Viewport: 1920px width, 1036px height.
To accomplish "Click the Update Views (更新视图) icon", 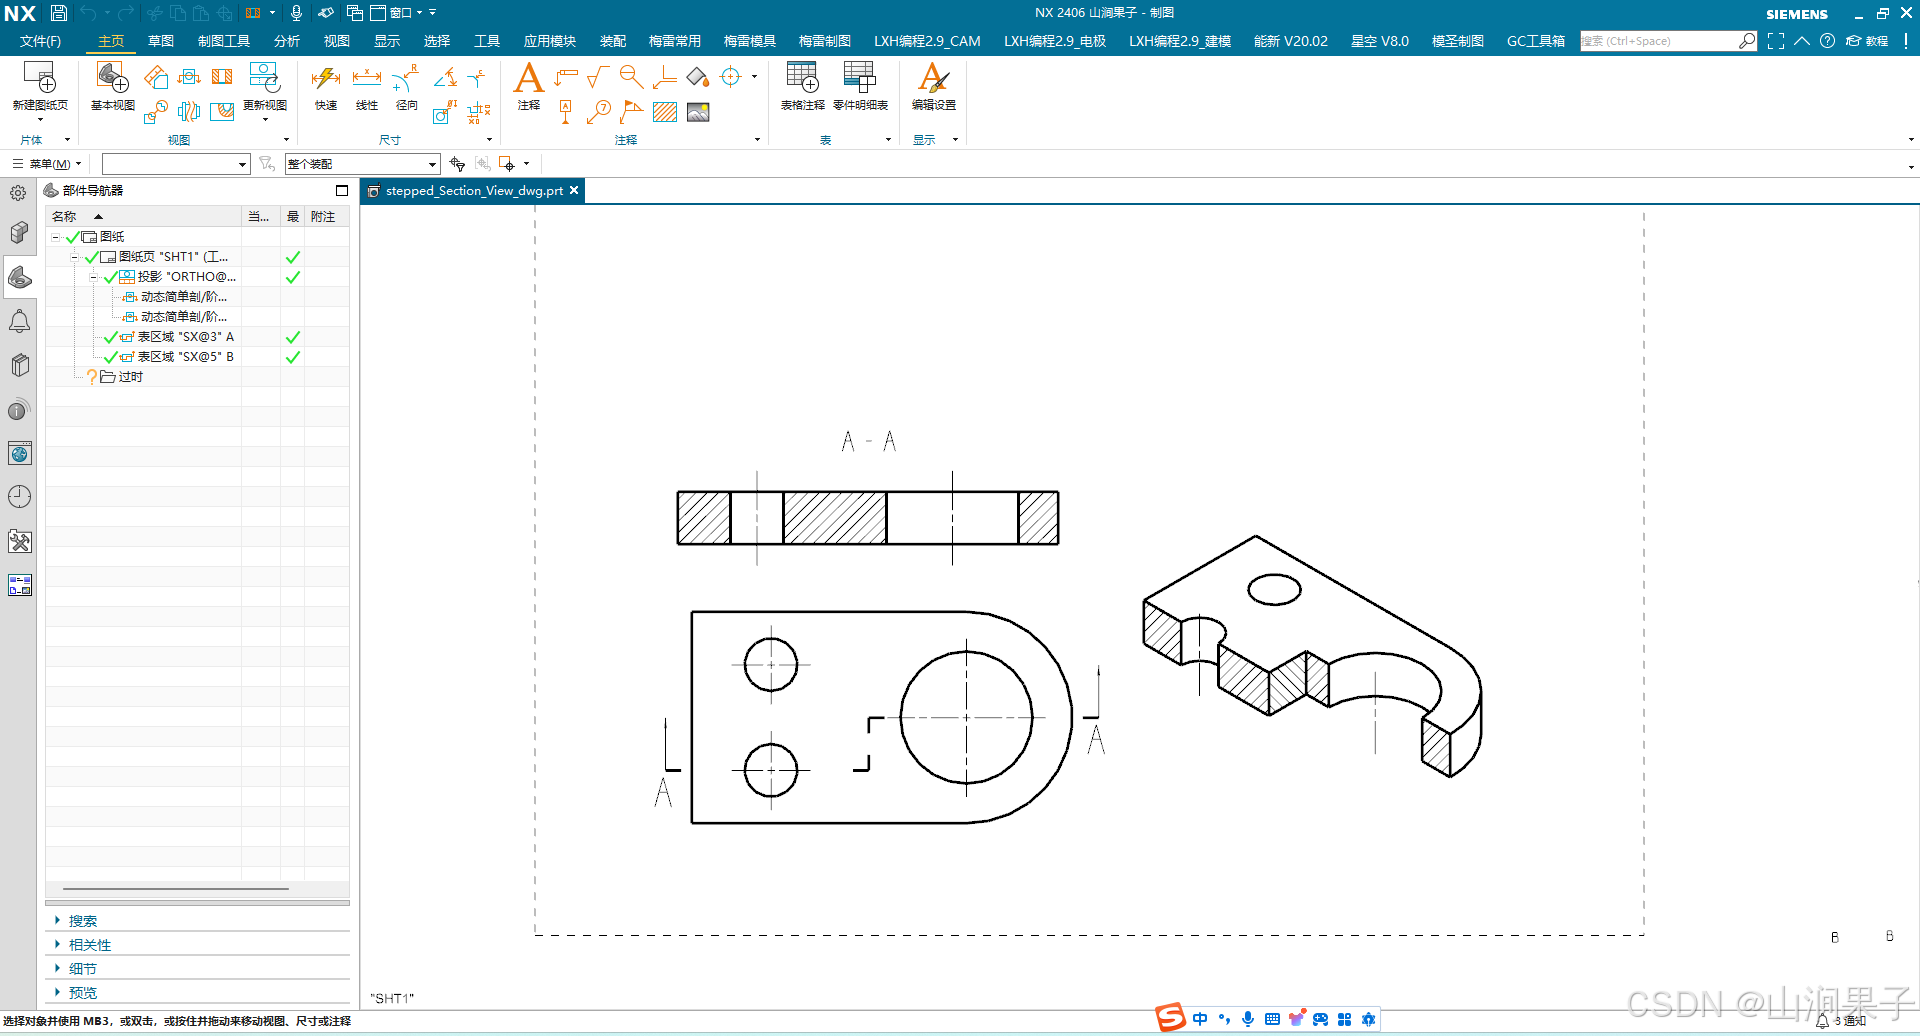I will pos(265,77).
